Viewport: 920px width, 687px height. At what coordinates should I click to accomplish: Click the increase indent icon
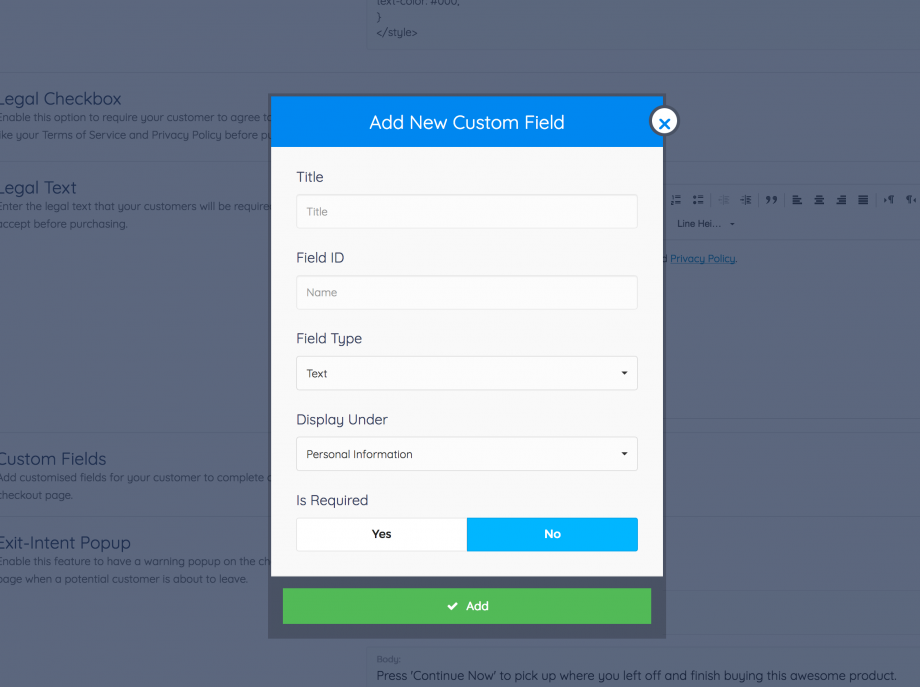pyautogui.click(x=746, y=200)
